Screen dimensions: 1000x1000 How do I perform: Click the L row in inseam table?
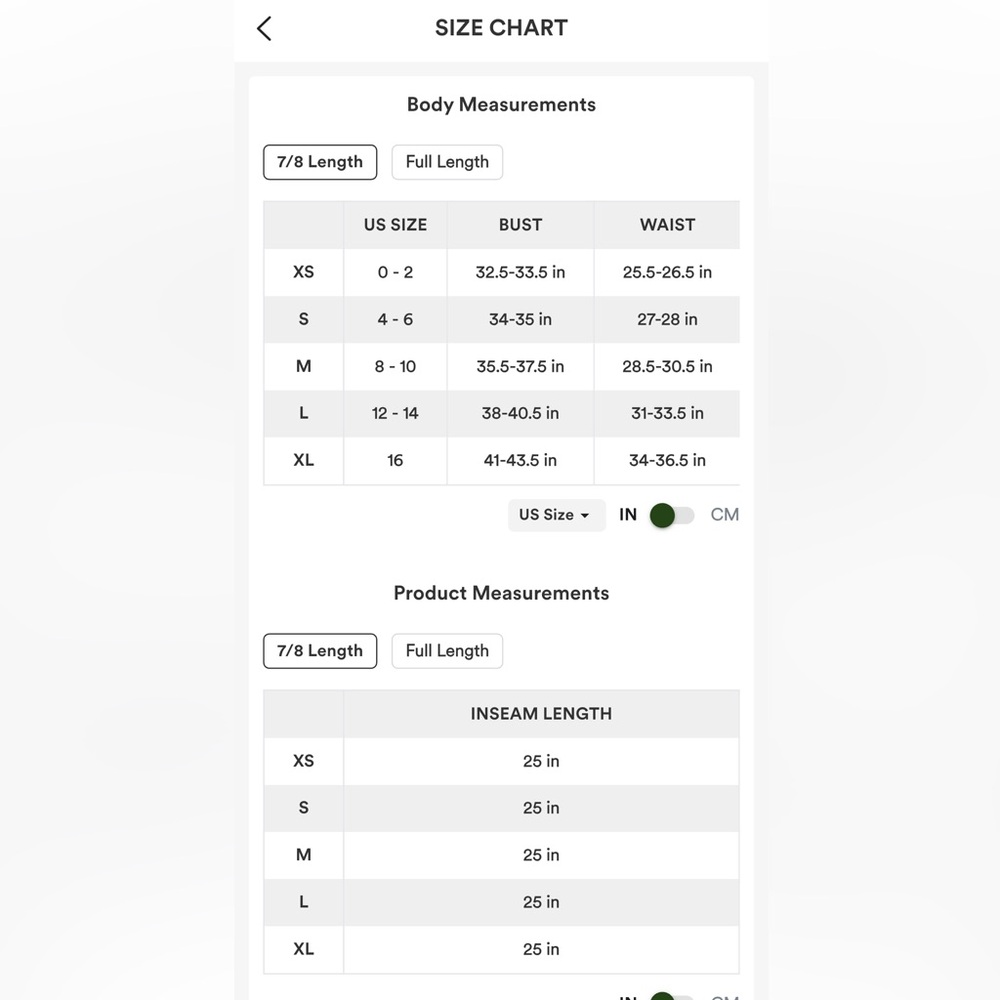(x=501, y=902)
